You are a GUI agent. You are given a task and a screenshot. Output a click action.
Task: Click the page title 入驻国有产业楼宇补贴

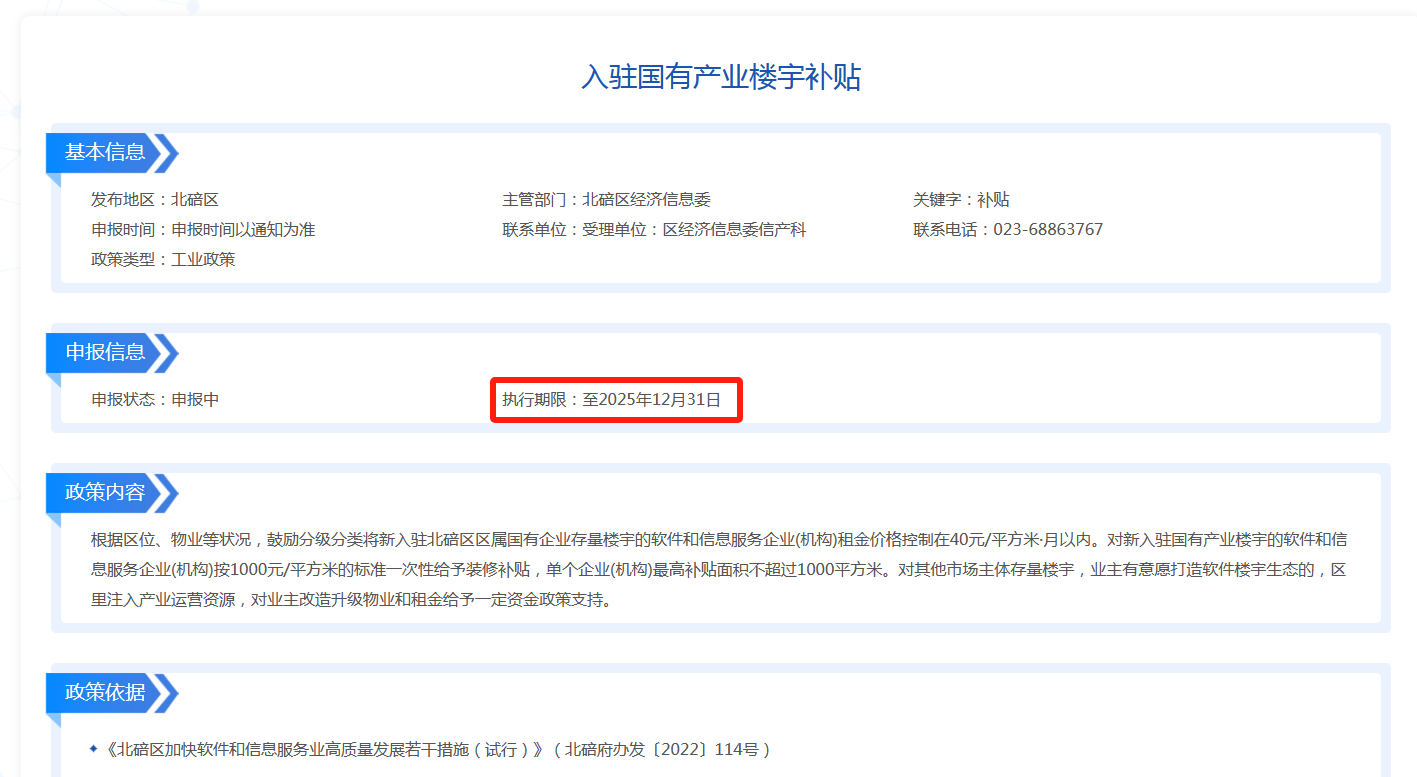pyautogui.click(x=720, y=77)
